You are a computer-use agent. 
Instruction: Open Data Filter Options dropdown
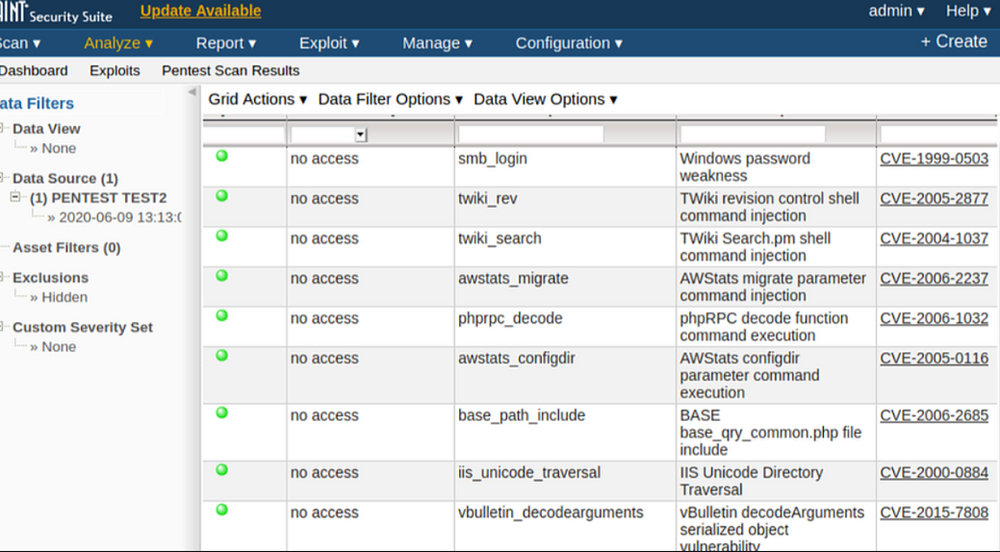point(390,99)
